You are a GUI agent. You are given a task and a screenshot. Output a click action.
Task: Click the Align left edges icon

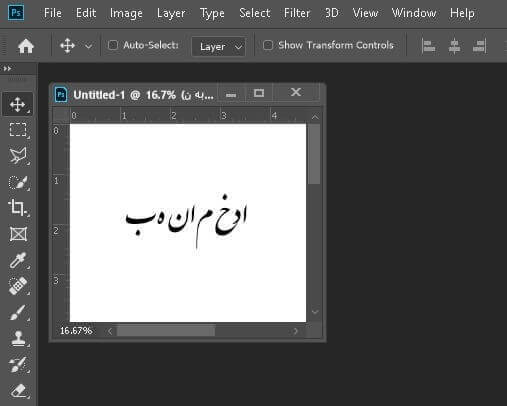coord(428,46)
